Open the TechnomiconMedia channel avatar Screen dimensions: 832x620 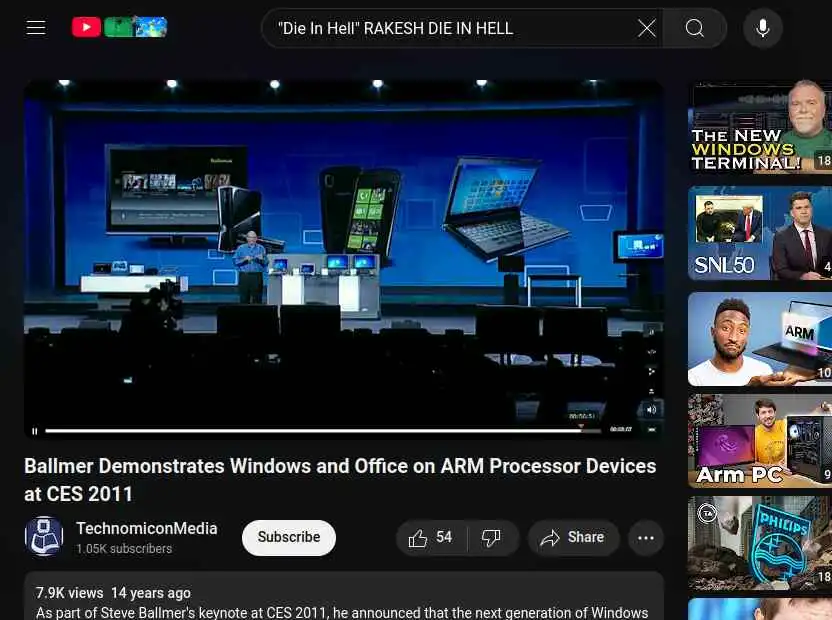point(44,537)
